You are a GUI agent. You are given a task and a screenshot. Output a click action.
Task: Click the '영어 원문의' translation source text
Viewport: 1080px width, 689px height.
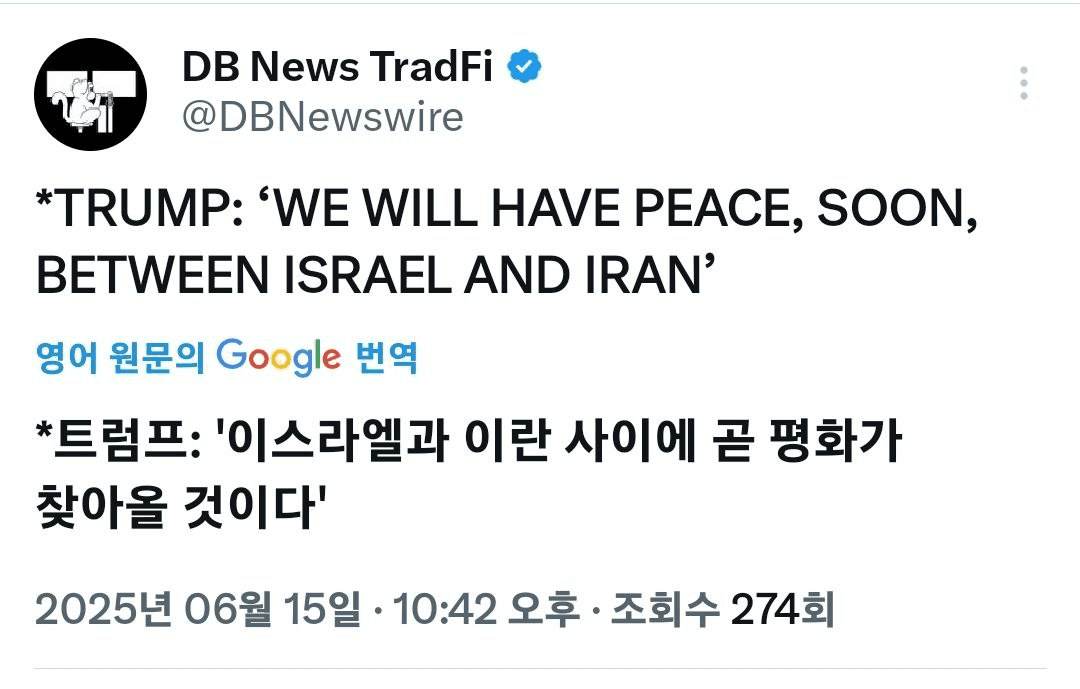coord(121,357)
